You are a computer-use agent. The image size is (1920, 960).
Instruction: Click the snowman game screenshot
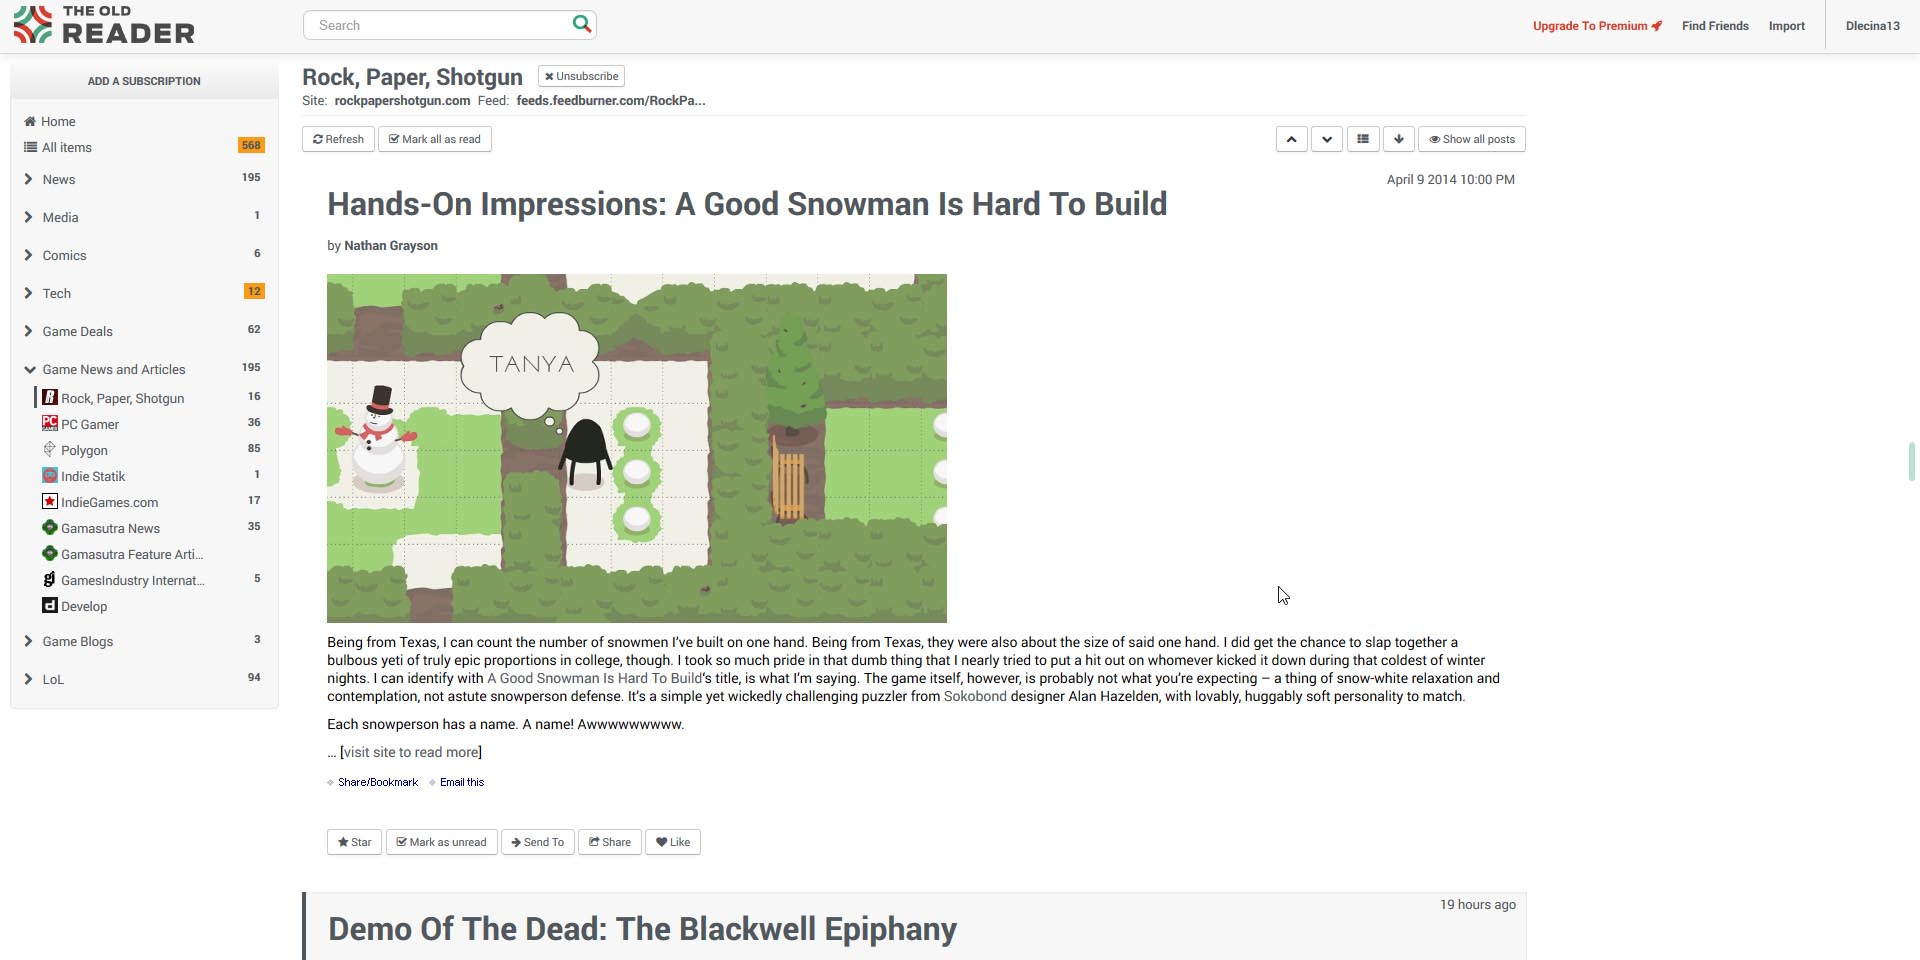click(x=637, y=448)
